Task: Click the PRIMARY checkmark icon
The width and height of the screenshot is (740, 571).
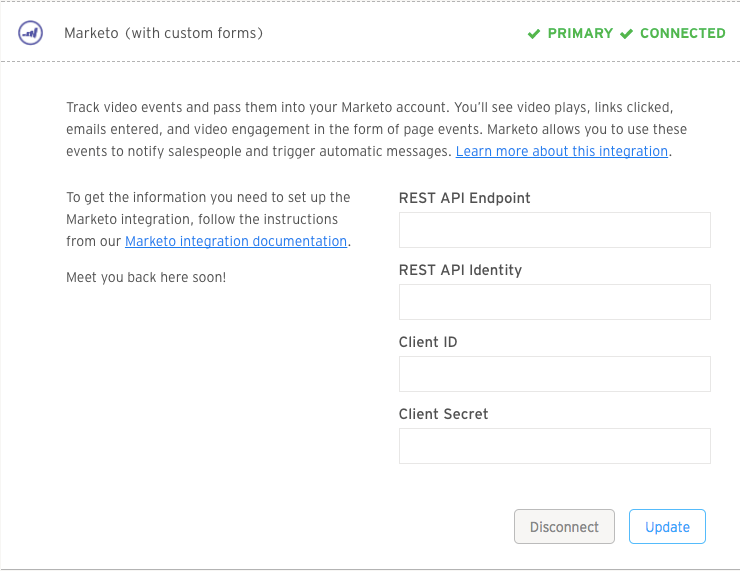Action: coord(534,34)
